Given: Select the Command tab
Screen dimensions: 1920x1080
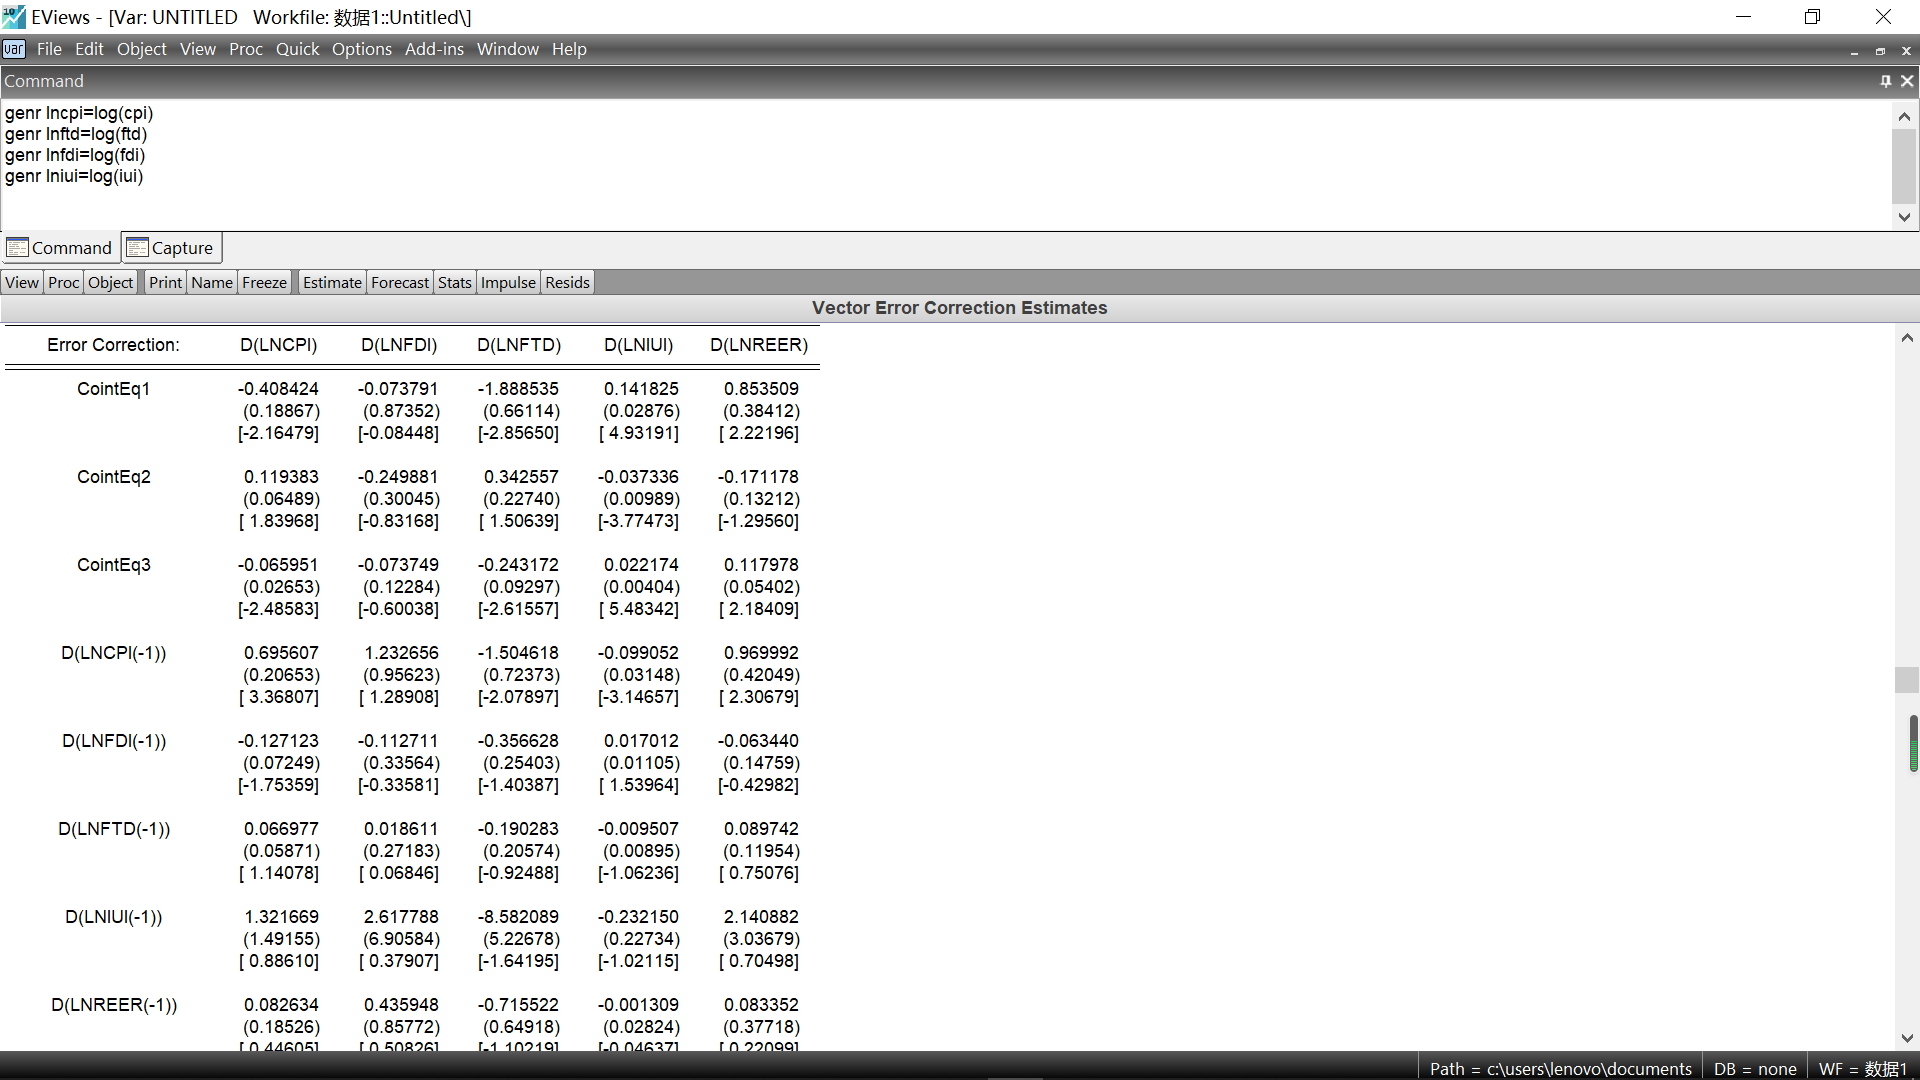Looking at the screenshot, I should pyautogui.click(x=60, y=248).
